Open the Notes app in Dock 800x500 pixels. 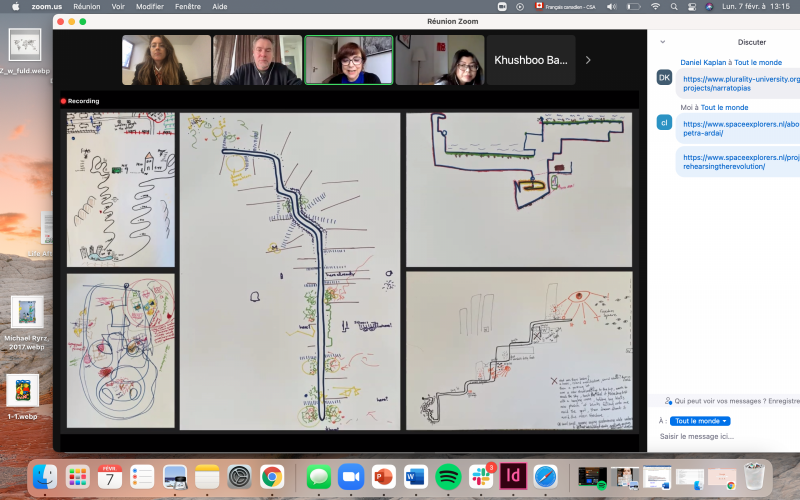pyautogui.click(x=207, y=477)
